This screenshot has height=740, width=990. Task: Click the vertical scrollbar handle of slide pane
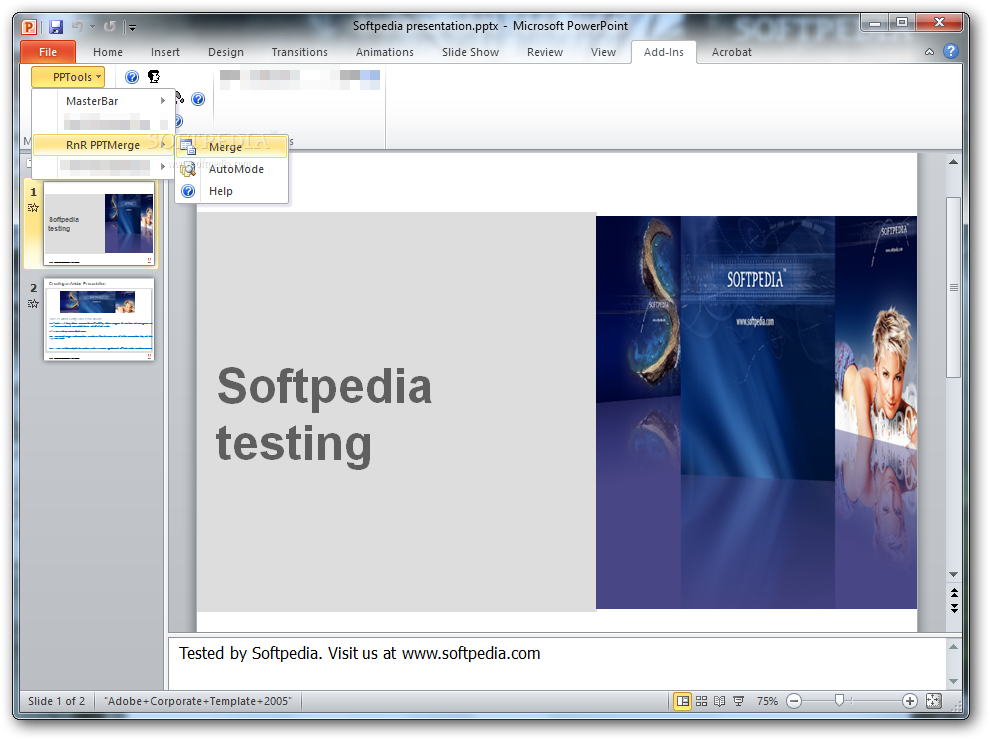tap(953, 288)
